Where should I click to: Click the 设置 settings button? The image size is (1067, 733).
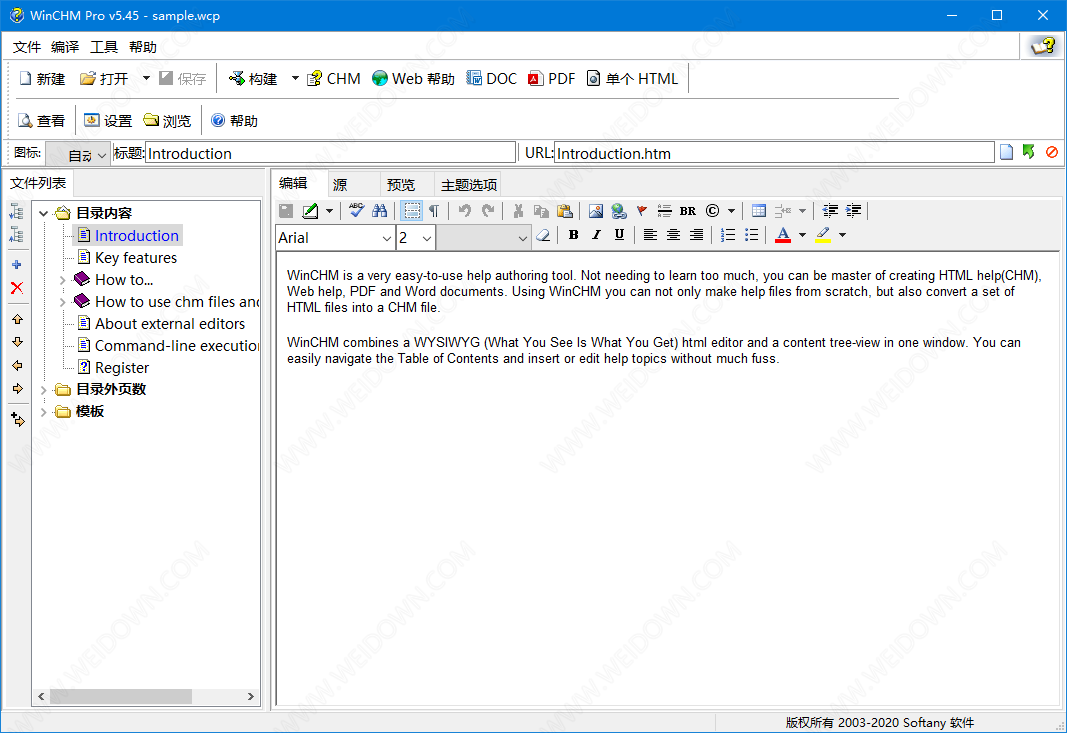108,121
